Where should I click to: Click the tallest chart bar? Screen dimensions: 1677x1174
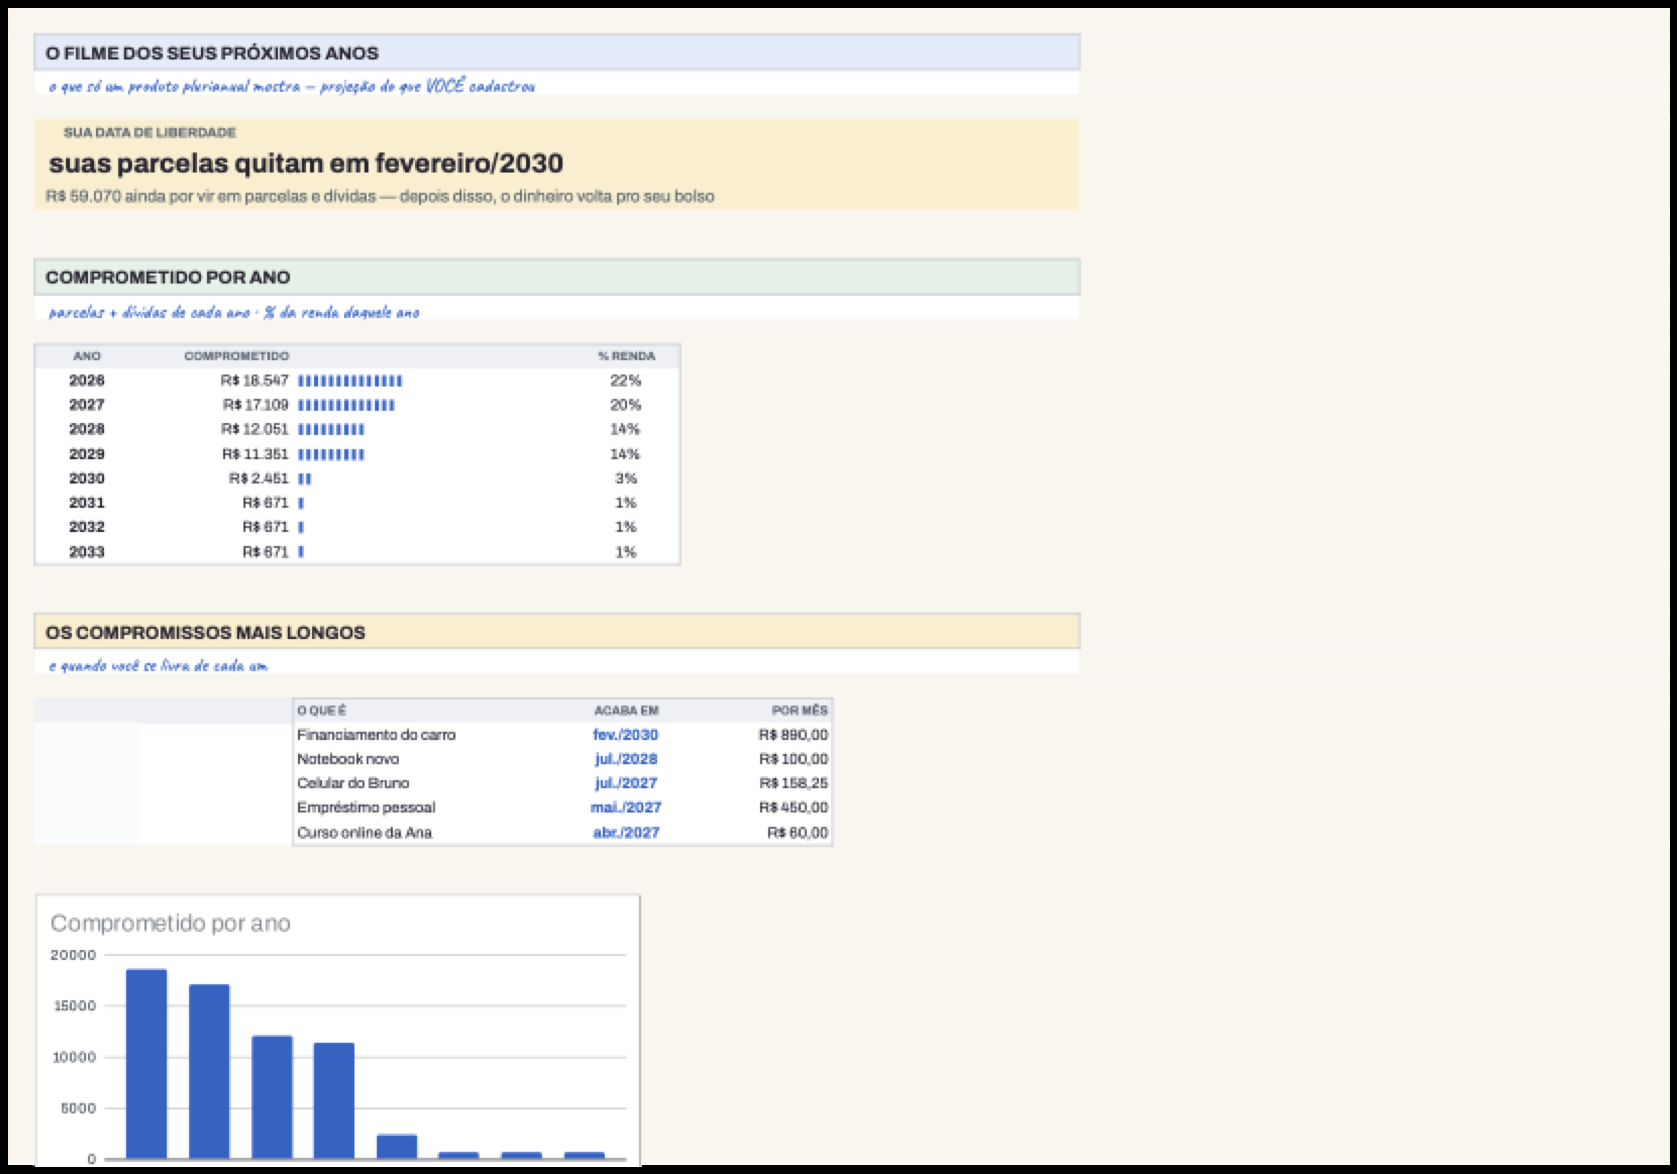(x=146, y=1064)
